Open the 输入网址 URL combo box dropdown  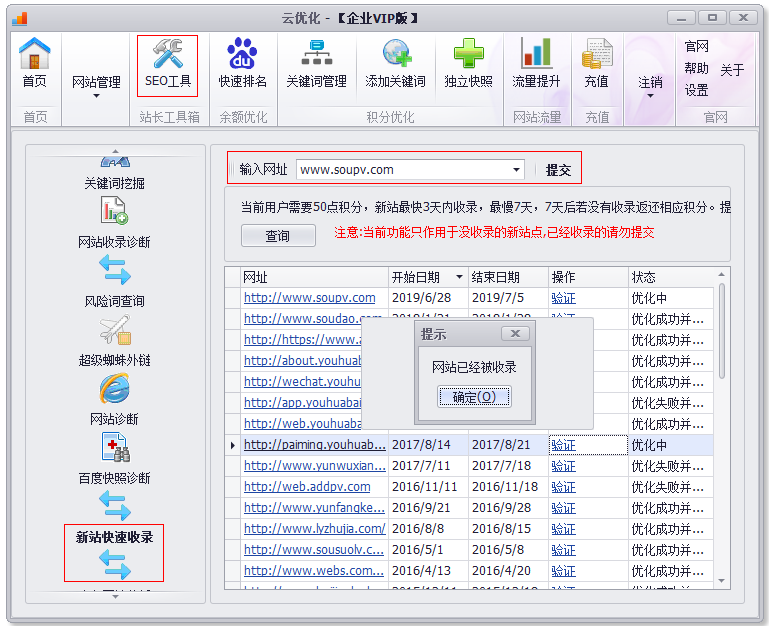(x=517, y=170)
